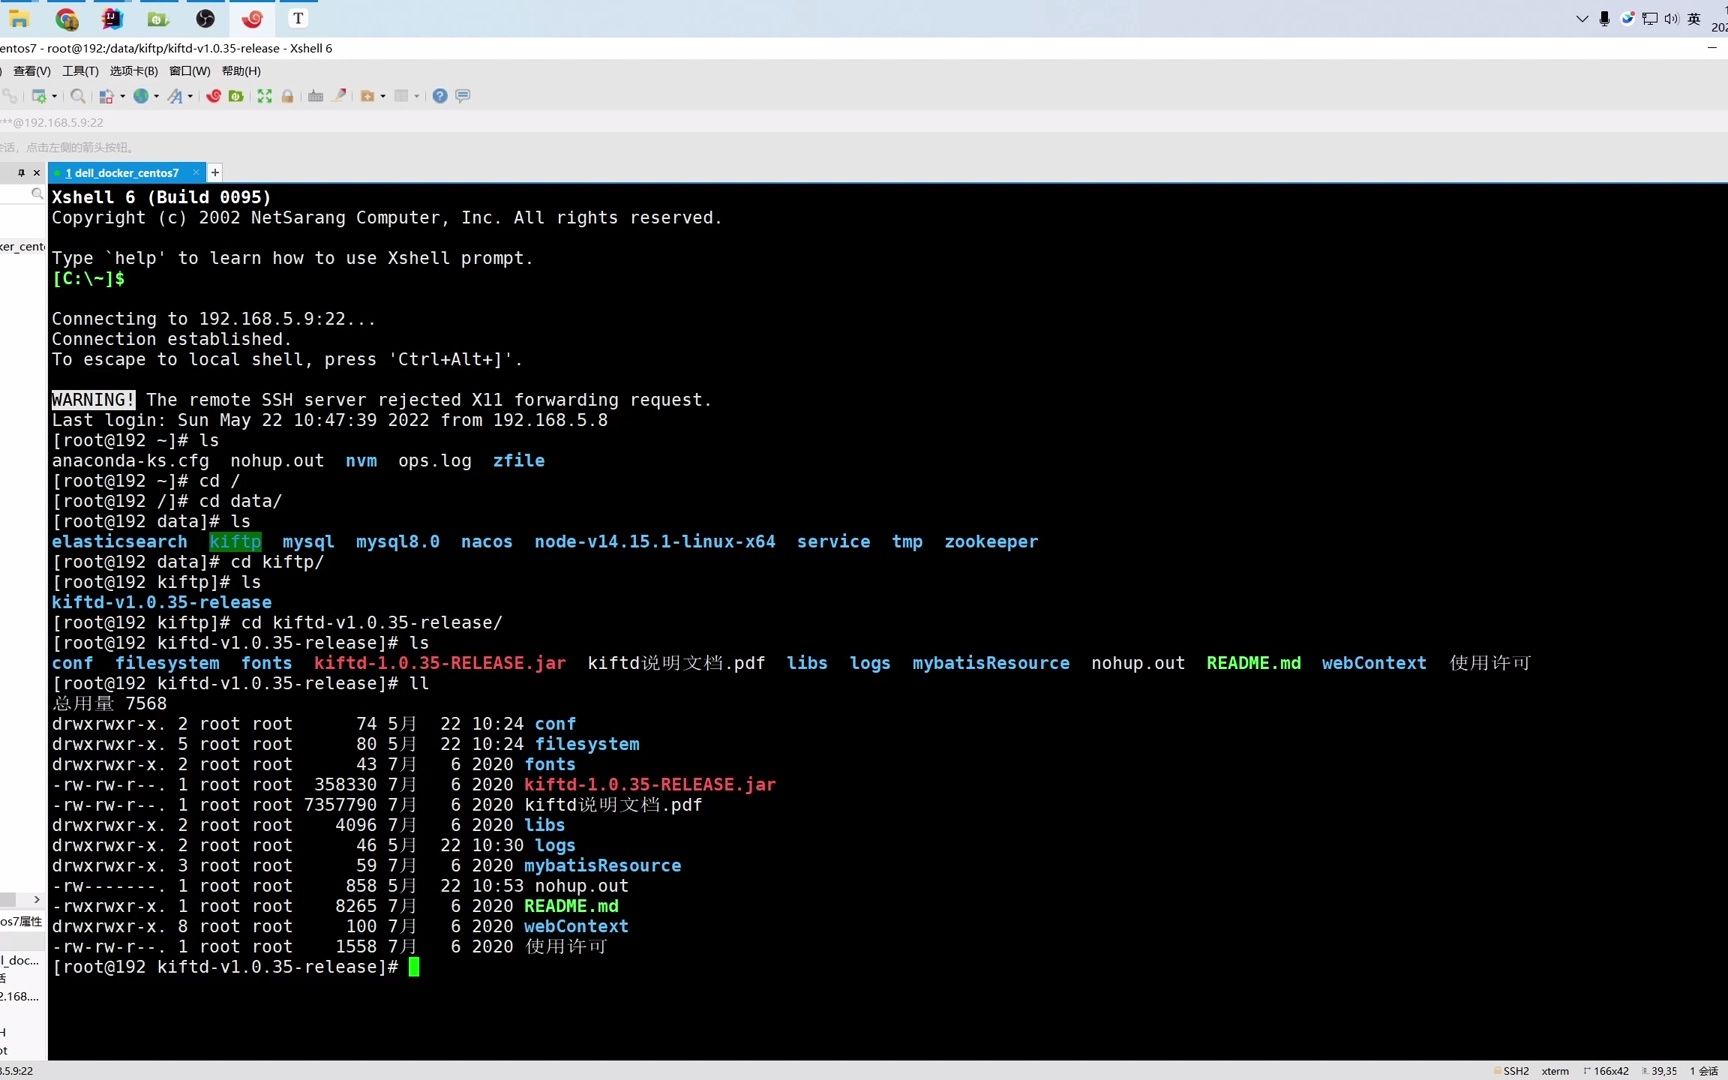The height and width of the screenshot is (1080, 1728).
Task: Click the speech bubble feedback icon
Action: 463,96
